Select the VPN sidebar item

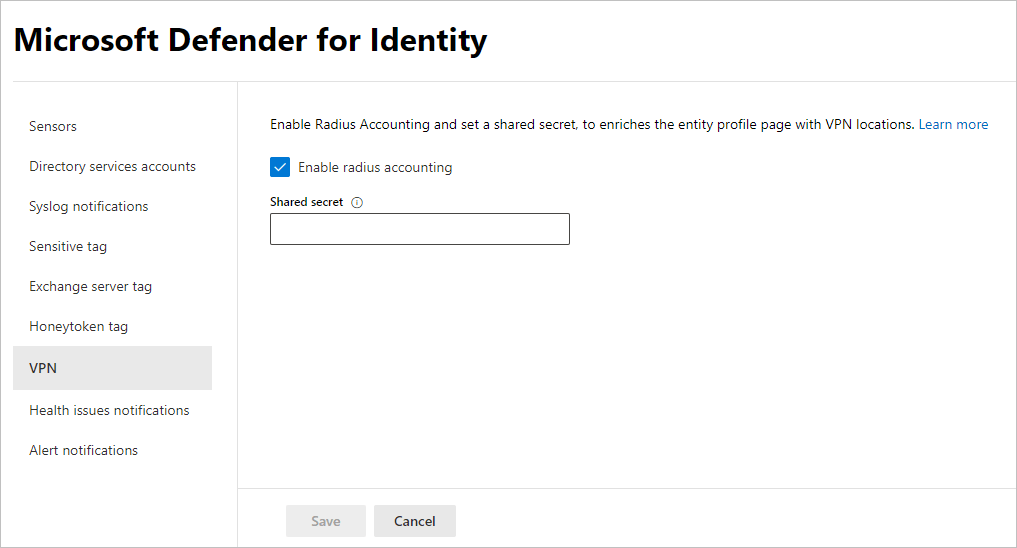click(x=43, y=368)
